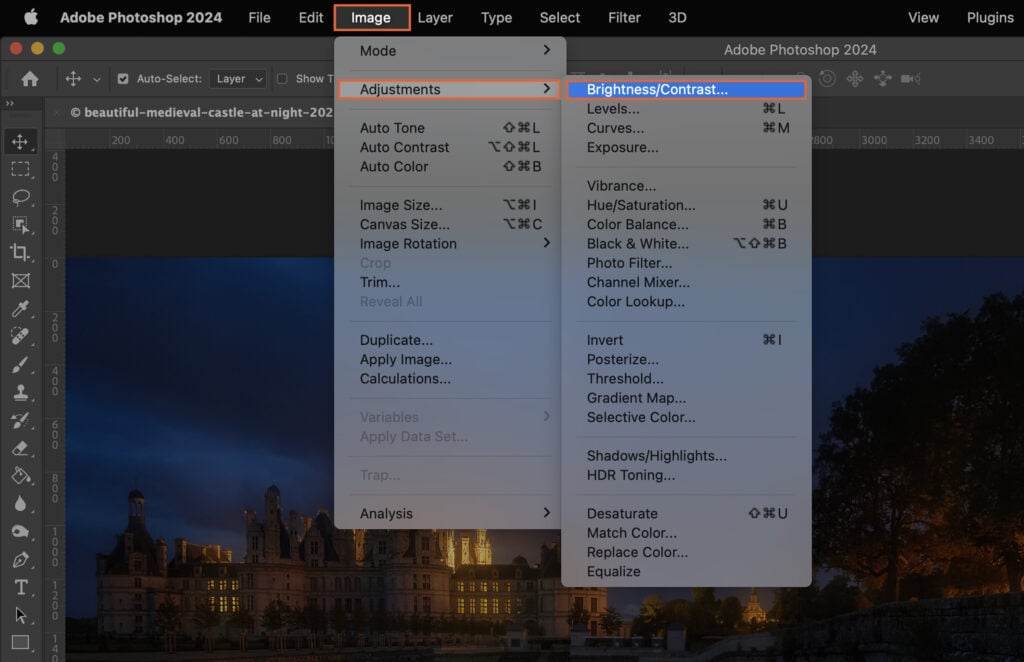The image size is (1024, 662).
Task: Select the Type tool
Action: pos(20,588)
